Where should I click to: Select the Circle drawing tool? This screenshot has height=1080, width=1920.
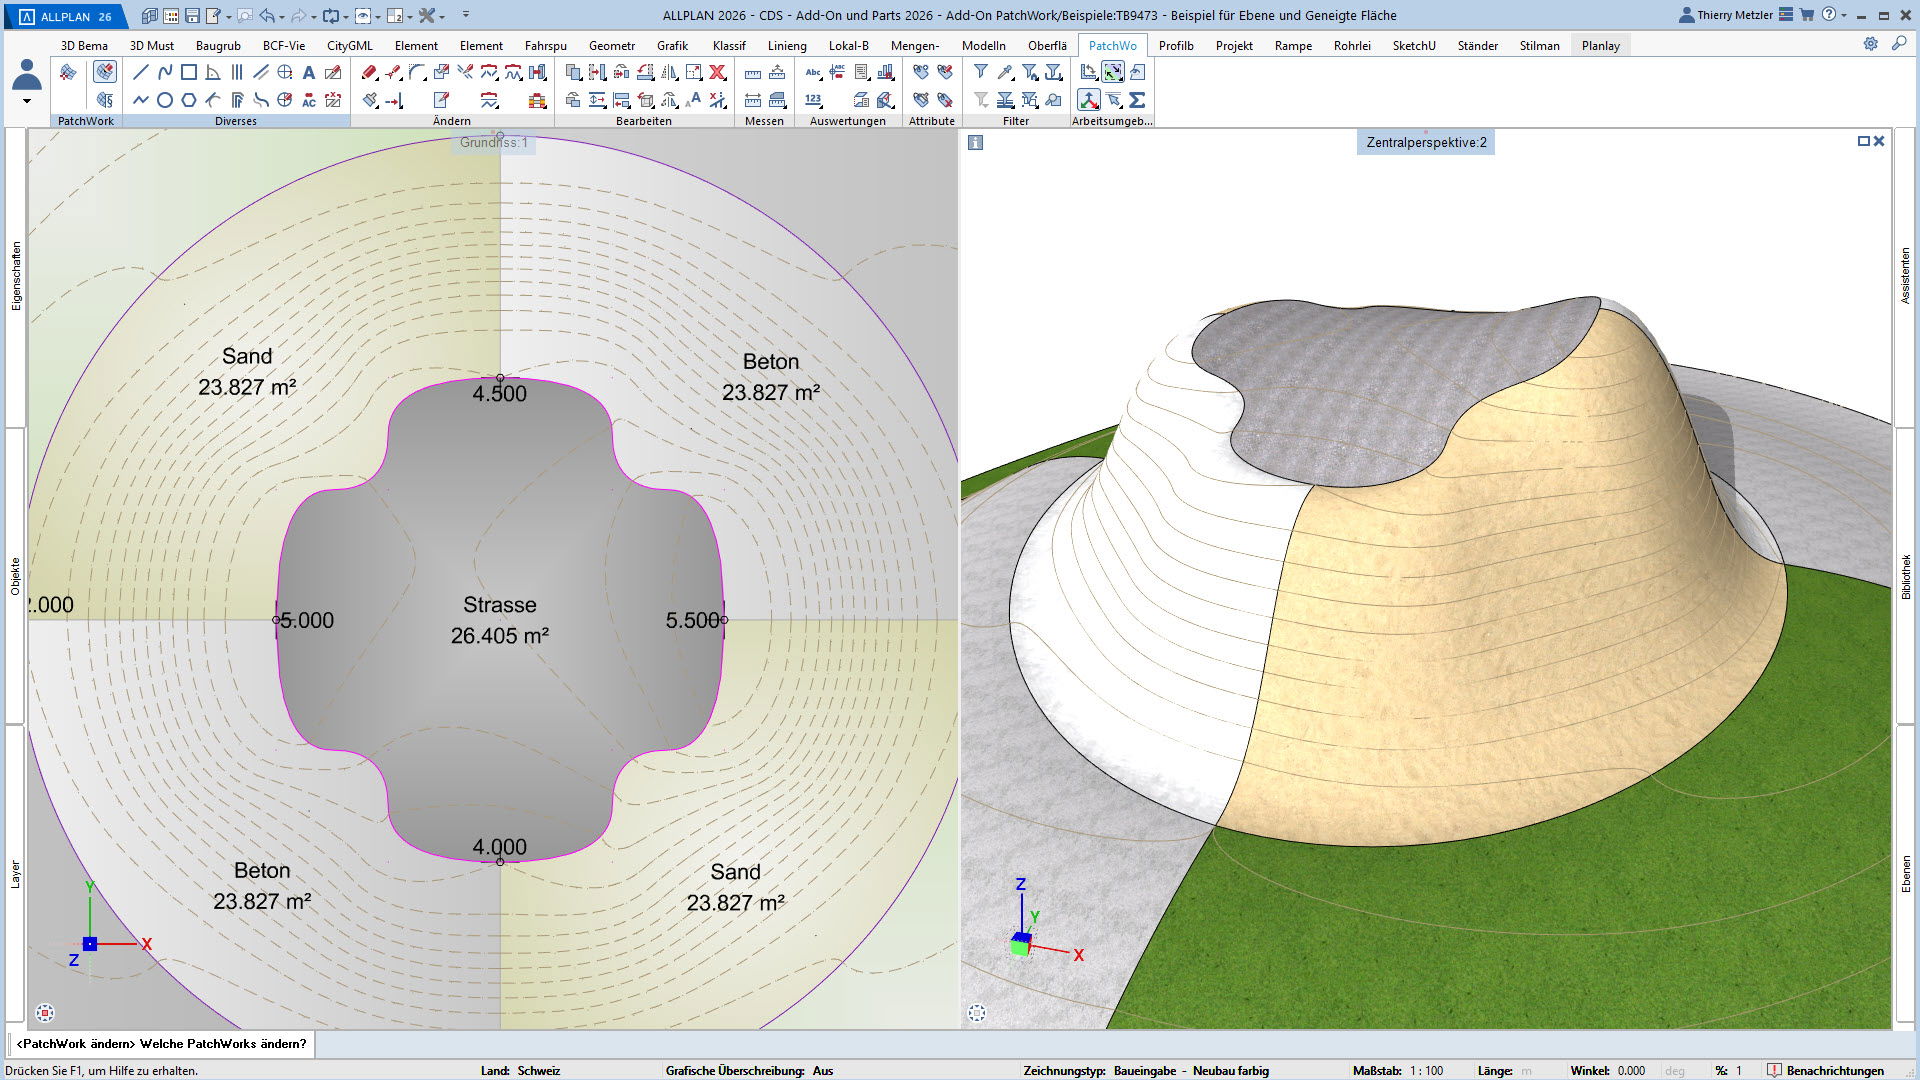click(x=164, y=100)
